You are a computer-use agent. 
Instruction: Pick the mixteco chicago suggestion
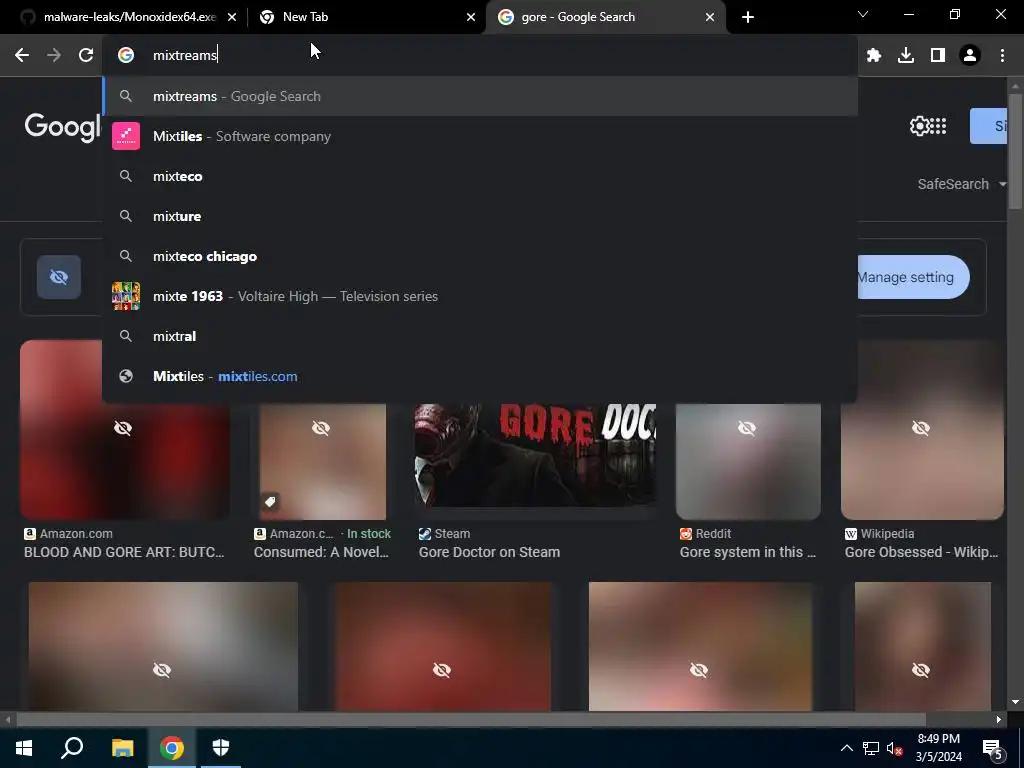pos(480,257)
